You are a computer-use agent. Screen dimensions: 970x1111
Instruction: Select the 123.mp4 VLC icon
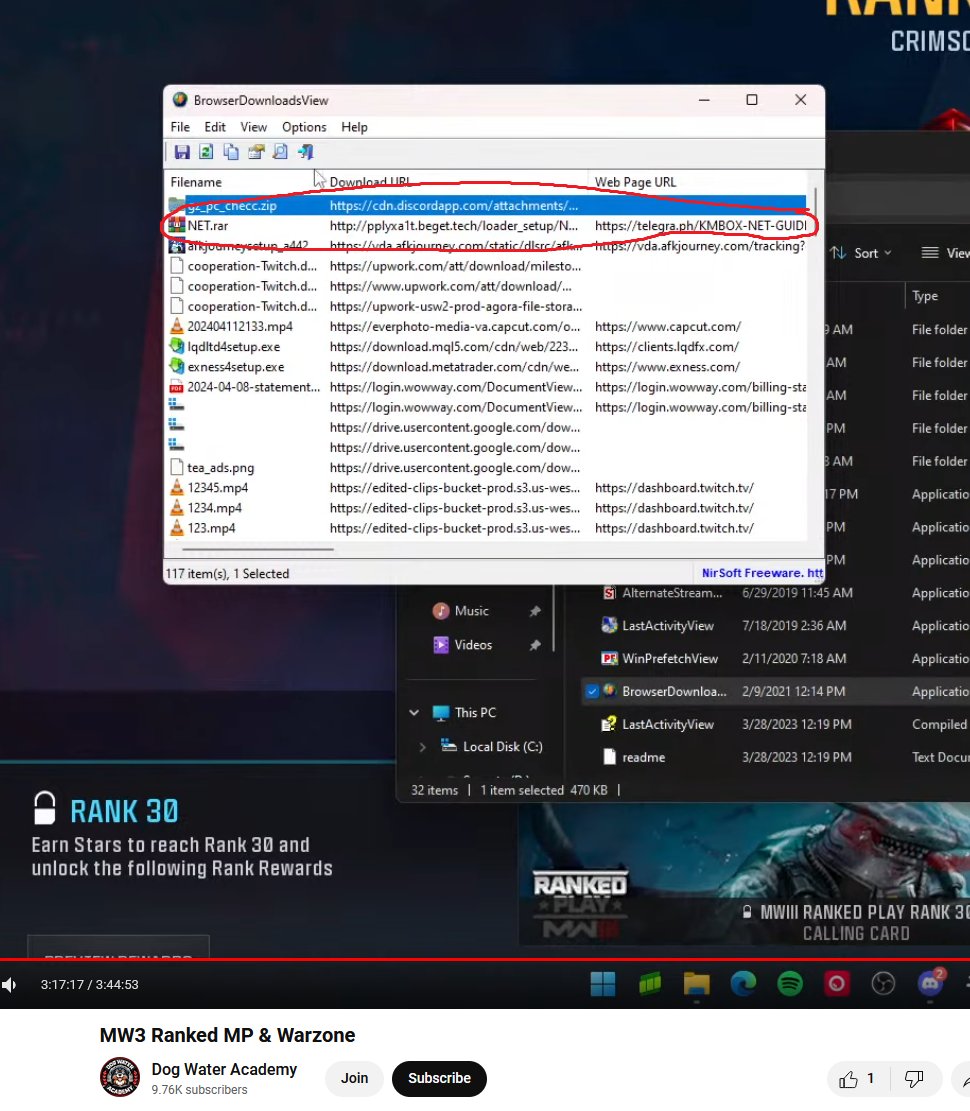coord(176,528)
